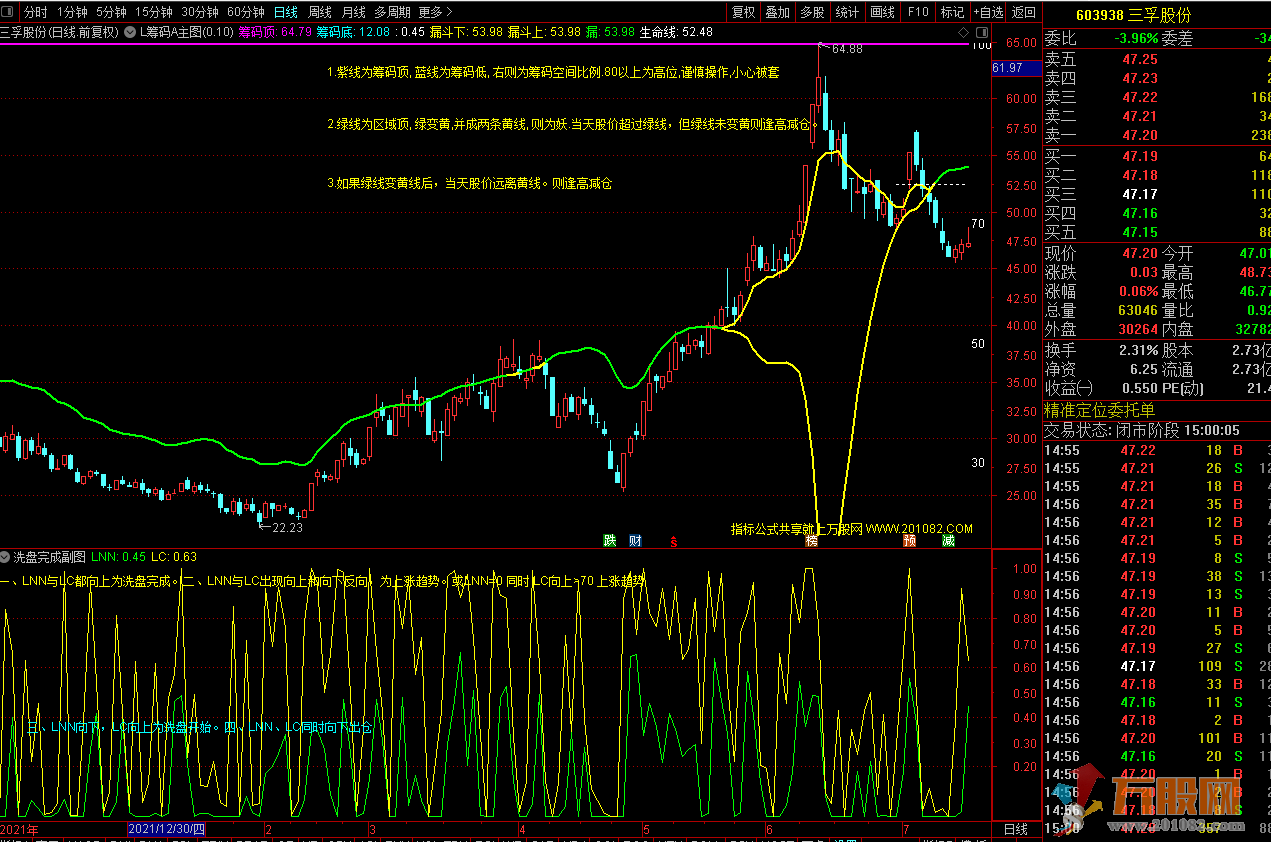Click the 画线 drawing-tools button

(x=882, y=12)
